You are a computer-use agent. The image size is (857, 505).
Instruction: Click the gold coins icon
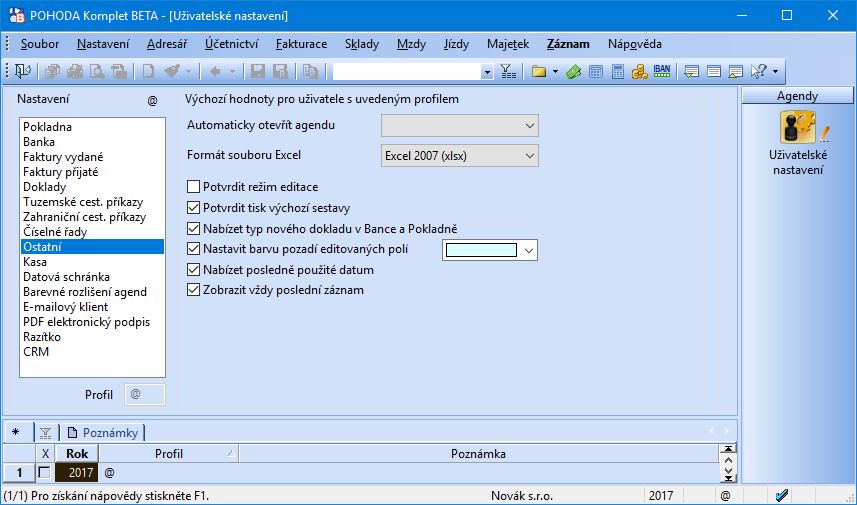639,71
